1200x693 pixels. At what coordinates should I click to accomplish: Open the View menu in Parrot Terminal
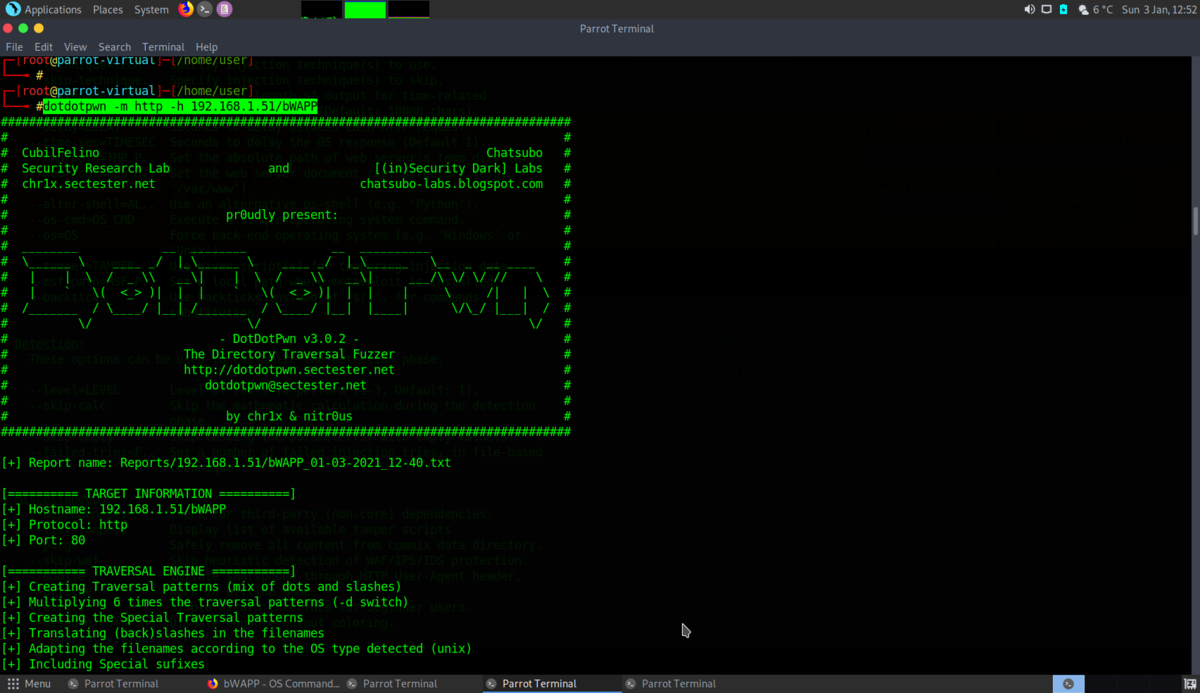click(x=75, y=47)
